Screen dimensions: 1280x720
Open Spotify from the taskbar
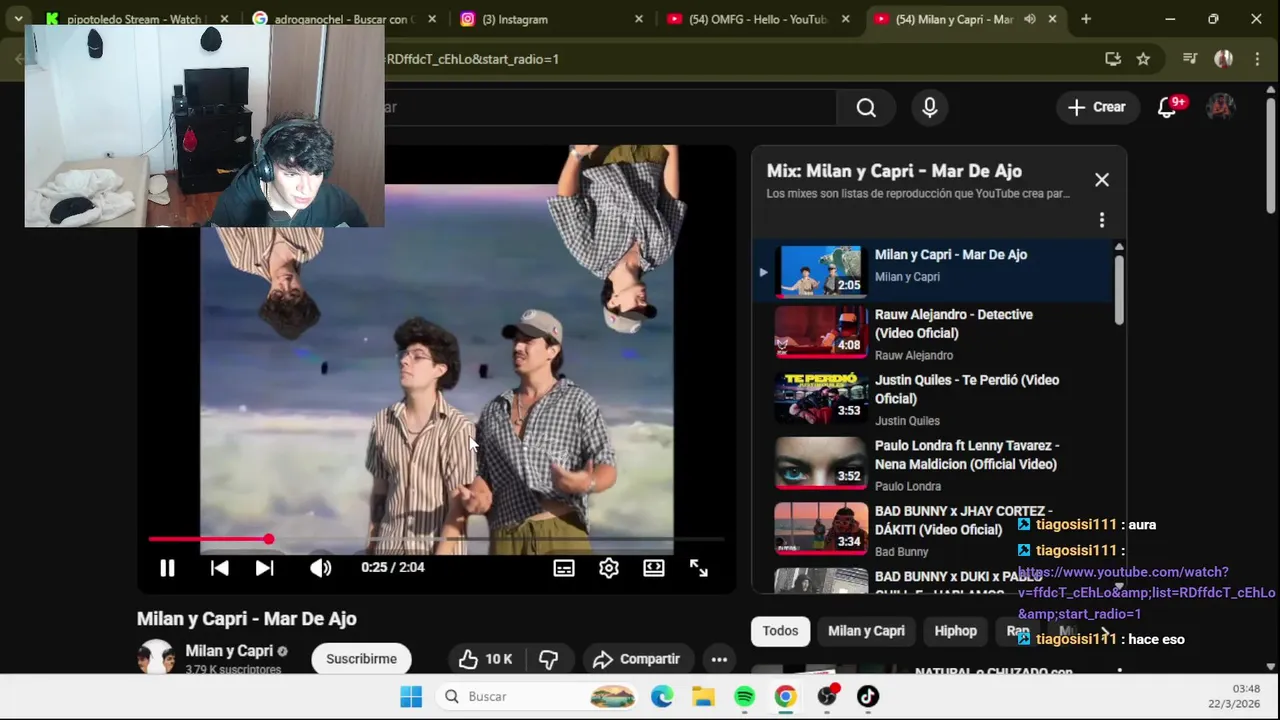coord(745,697)
